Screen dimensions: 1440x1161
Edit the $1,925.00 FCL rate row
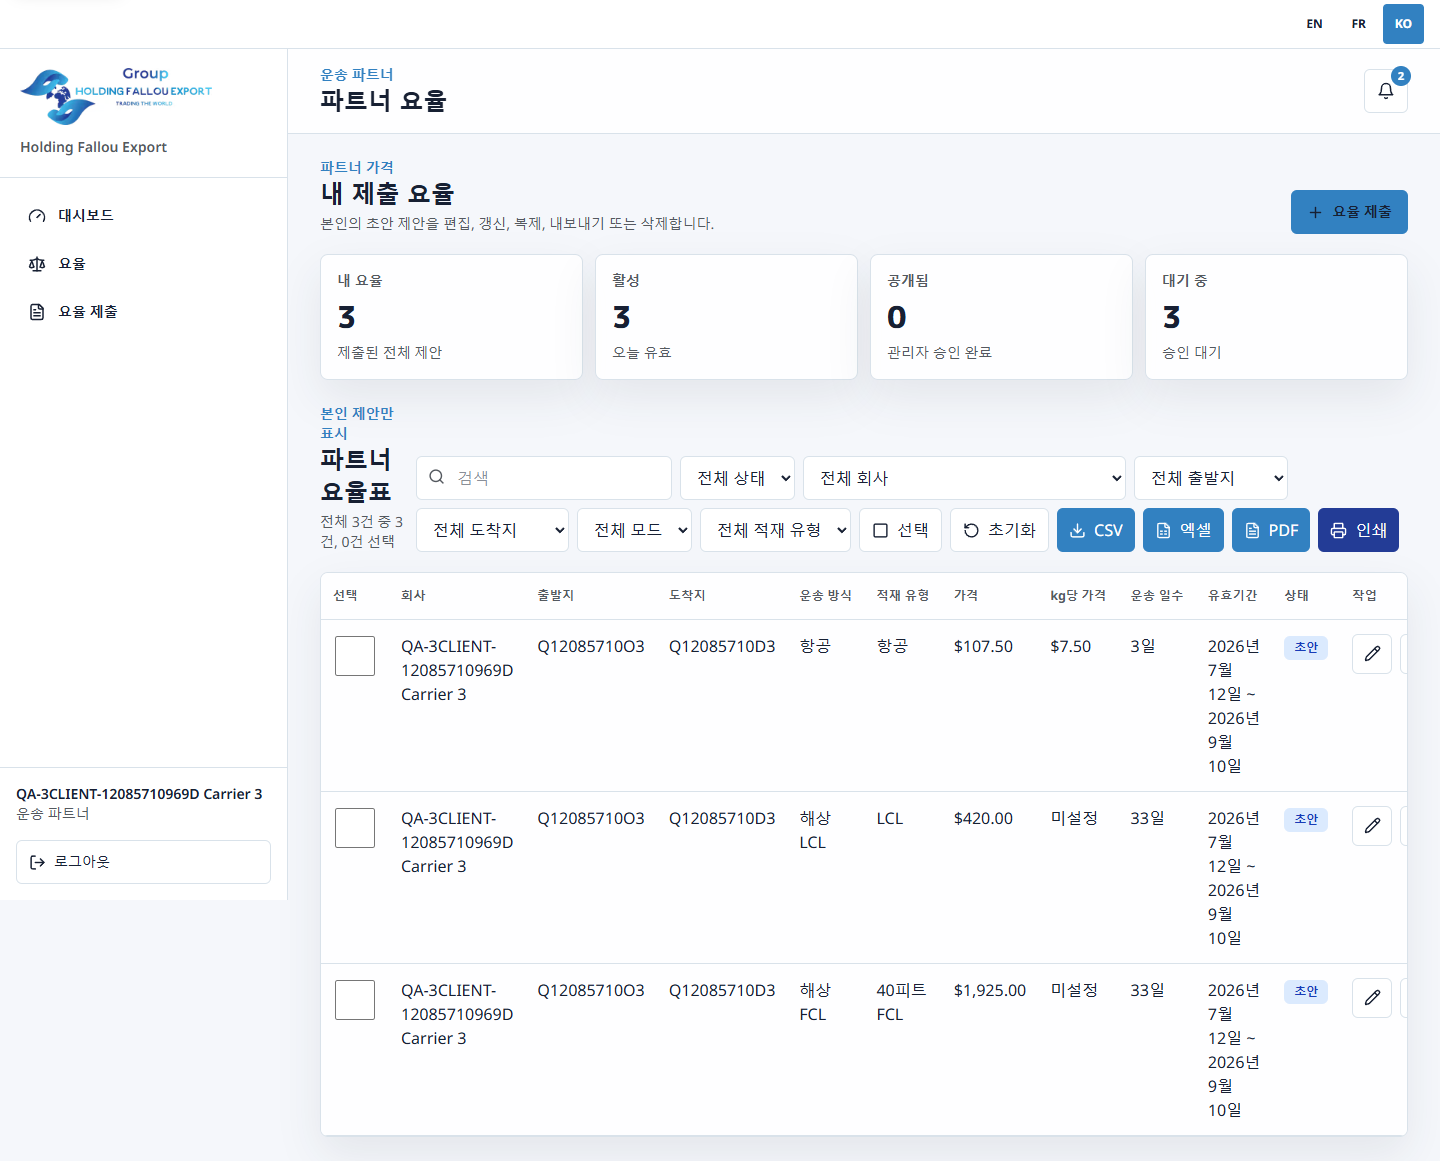pos(1372,998)
